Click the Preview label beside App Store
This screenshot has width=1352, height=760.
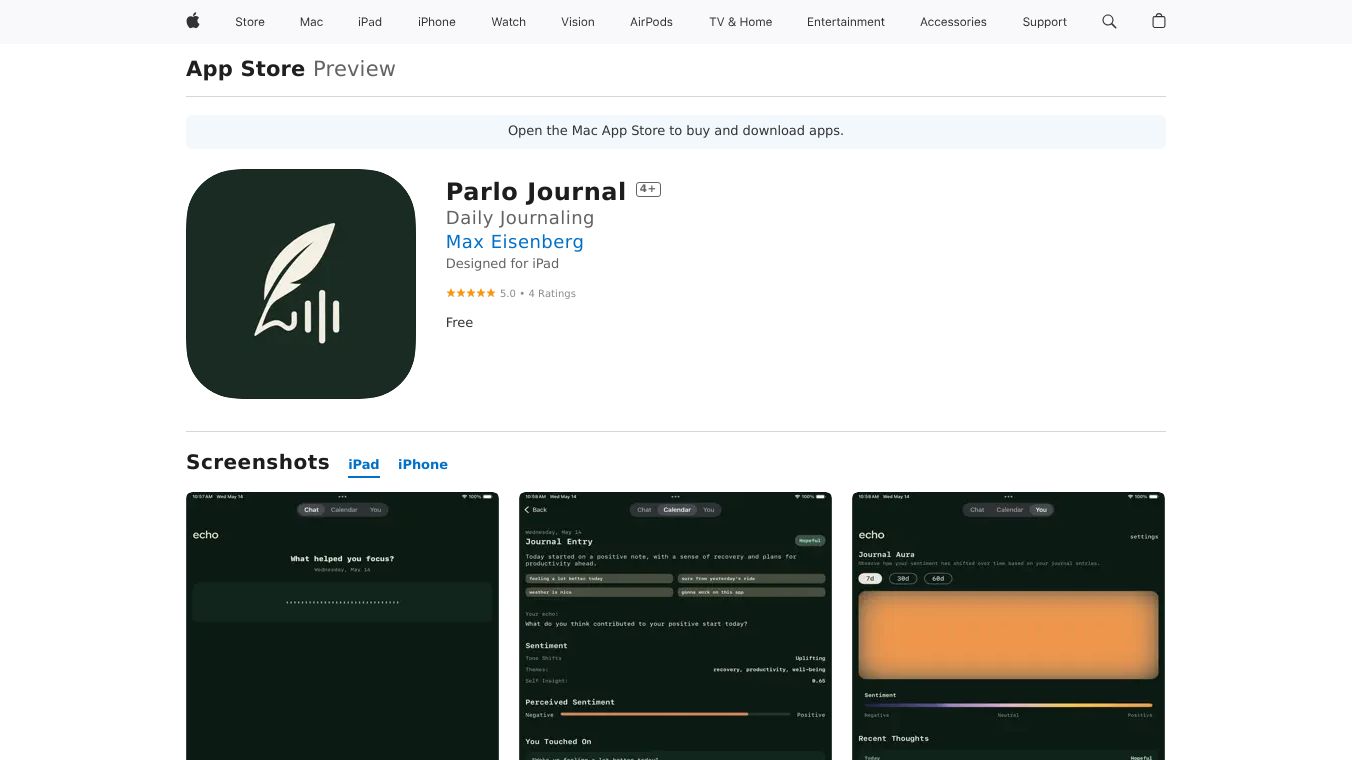pyautogui.click(x=354, y=69)
